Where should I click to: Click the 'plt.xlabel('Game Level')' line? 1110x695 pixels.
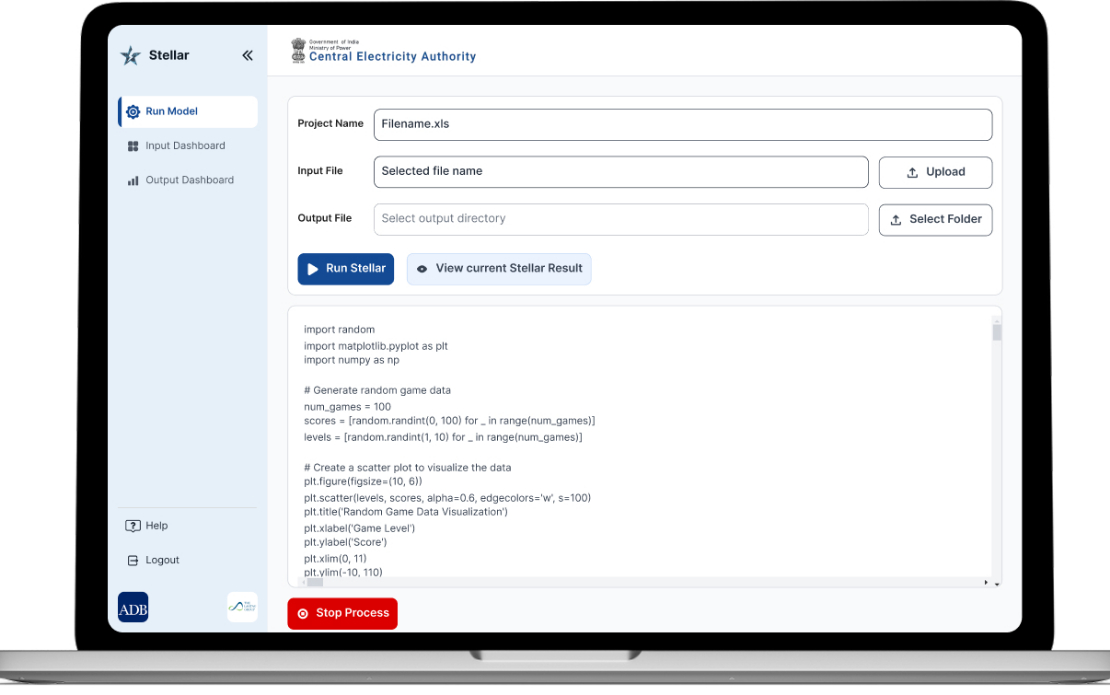(x=360, y=529)
